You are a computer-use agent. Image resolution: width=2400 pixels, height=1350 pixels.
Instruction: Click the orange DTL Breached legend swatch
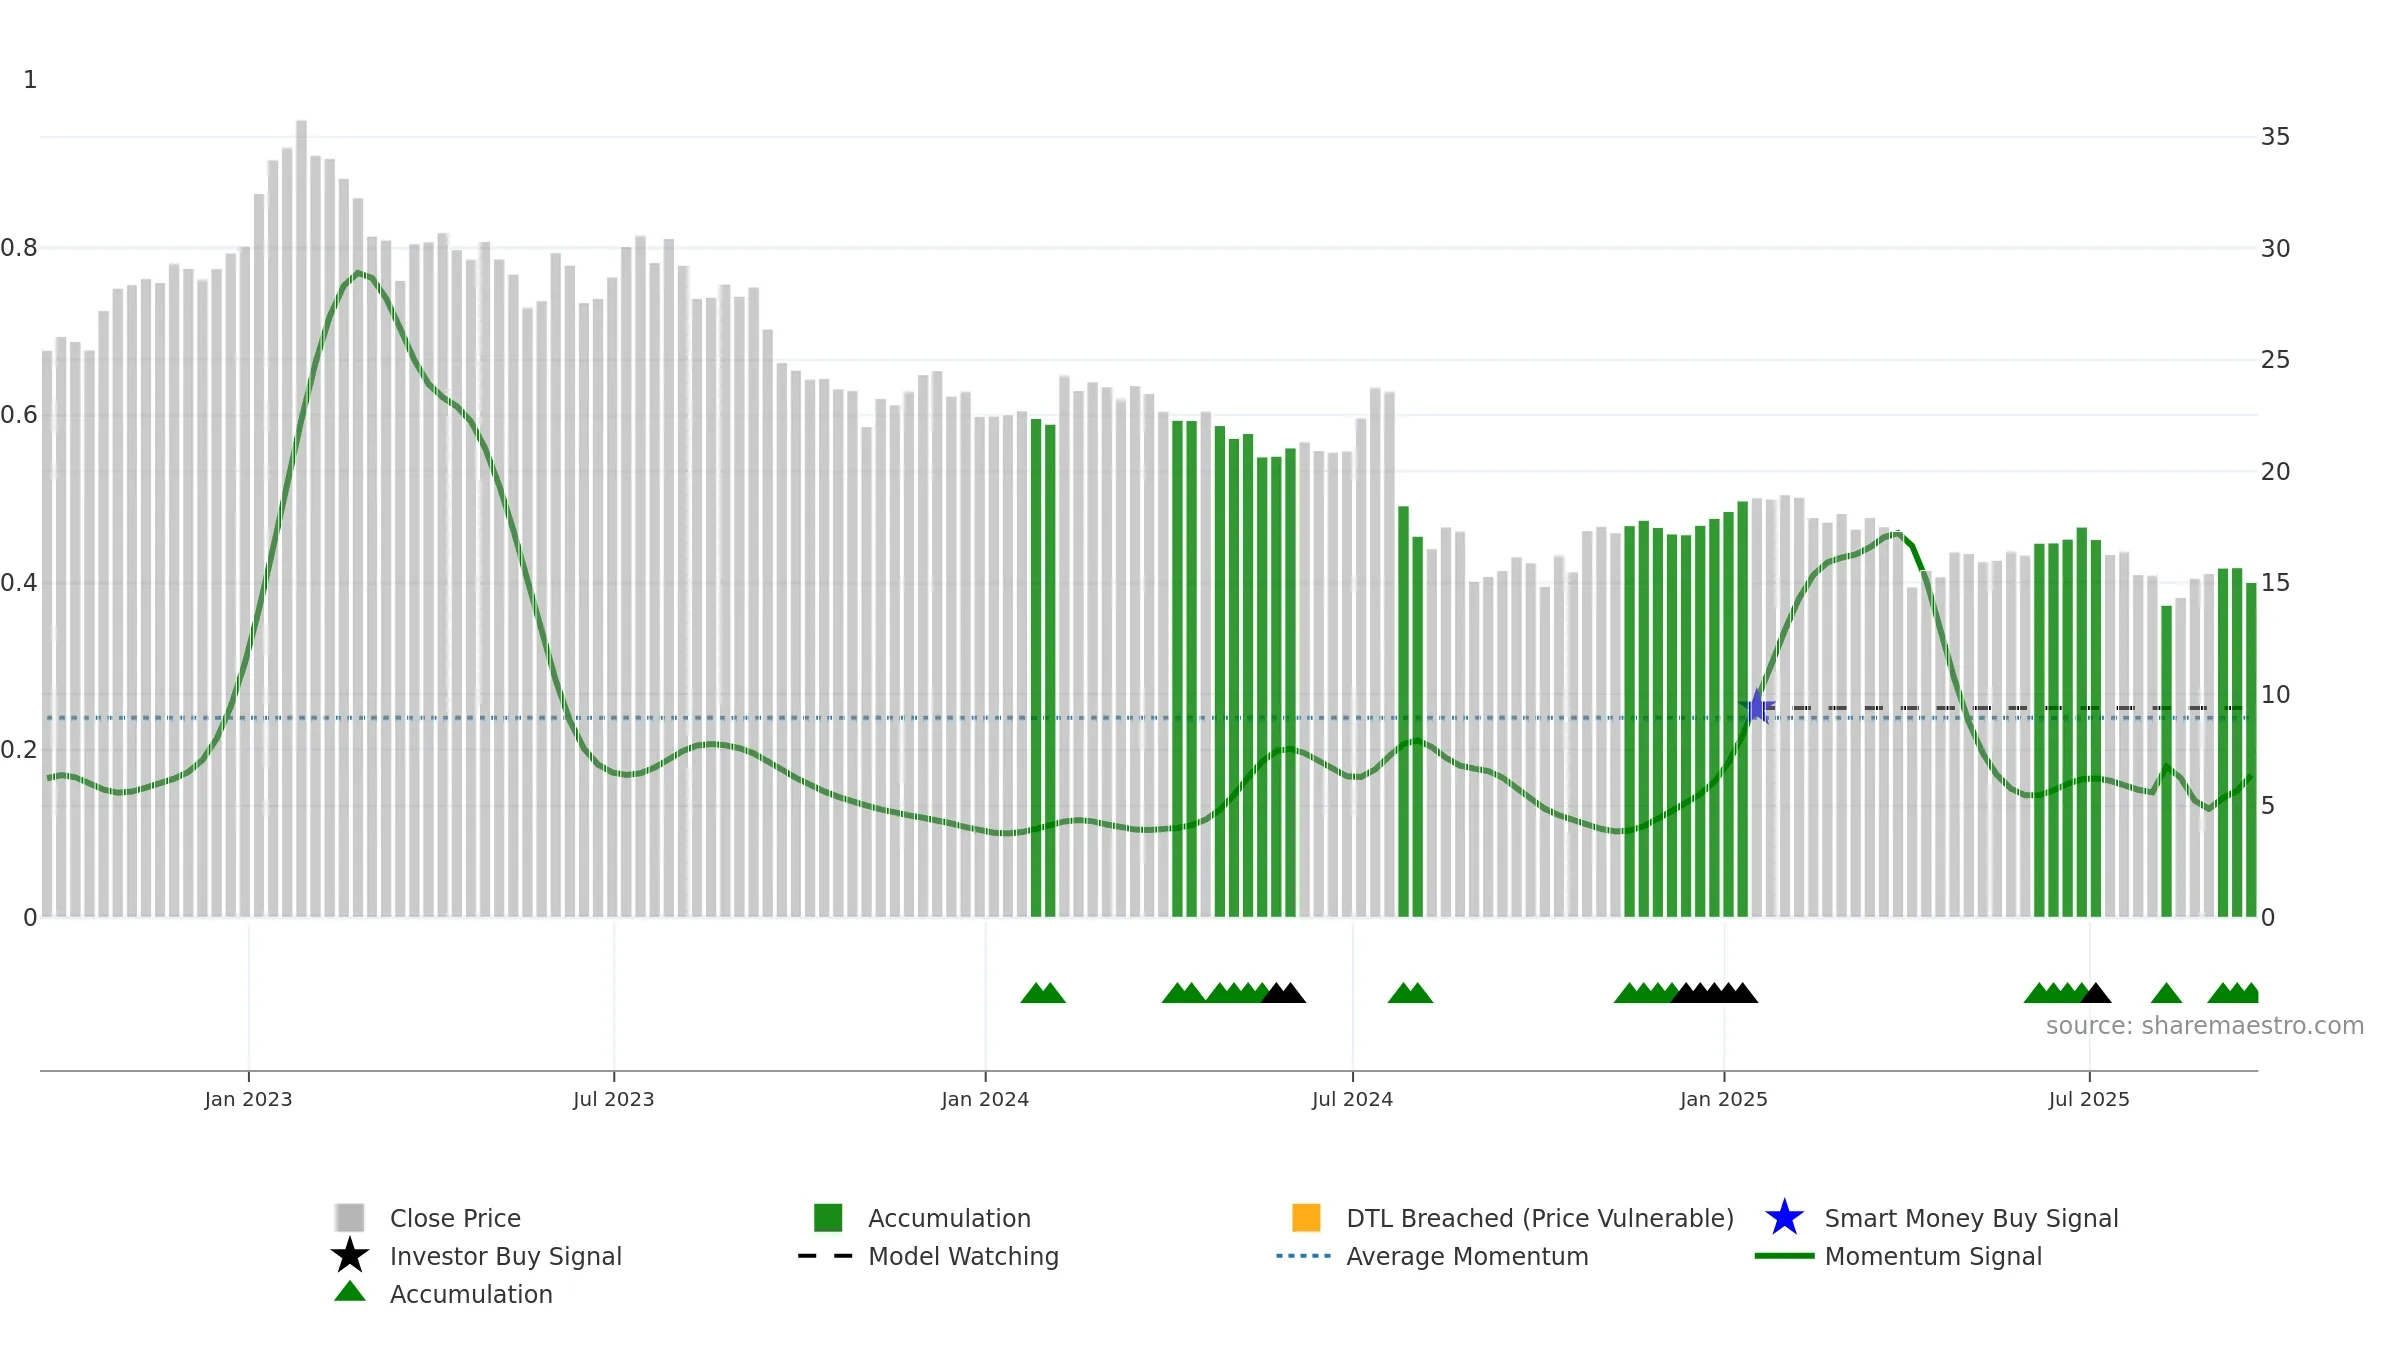pyautogui.click(x=1306, y=1217)
